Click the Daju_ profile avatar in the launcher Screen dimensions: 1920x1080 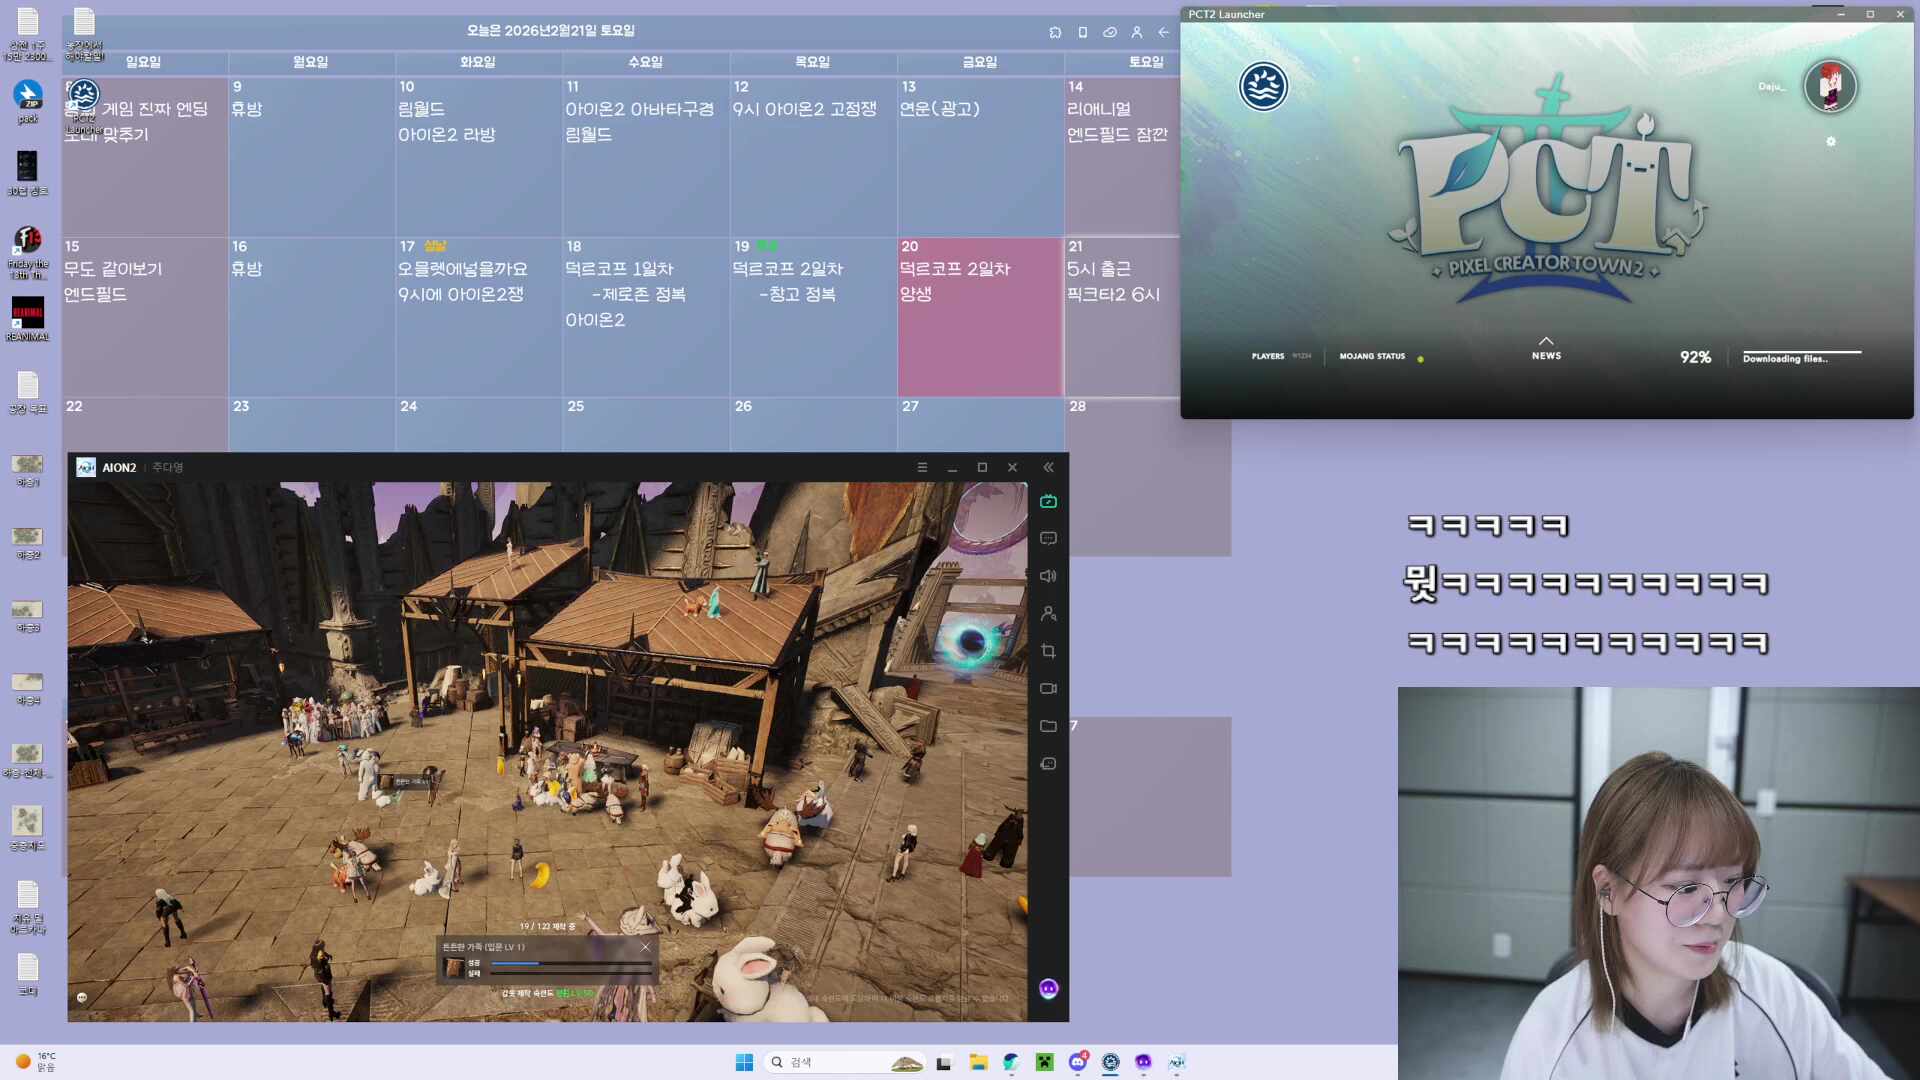tap(1830, 87)
